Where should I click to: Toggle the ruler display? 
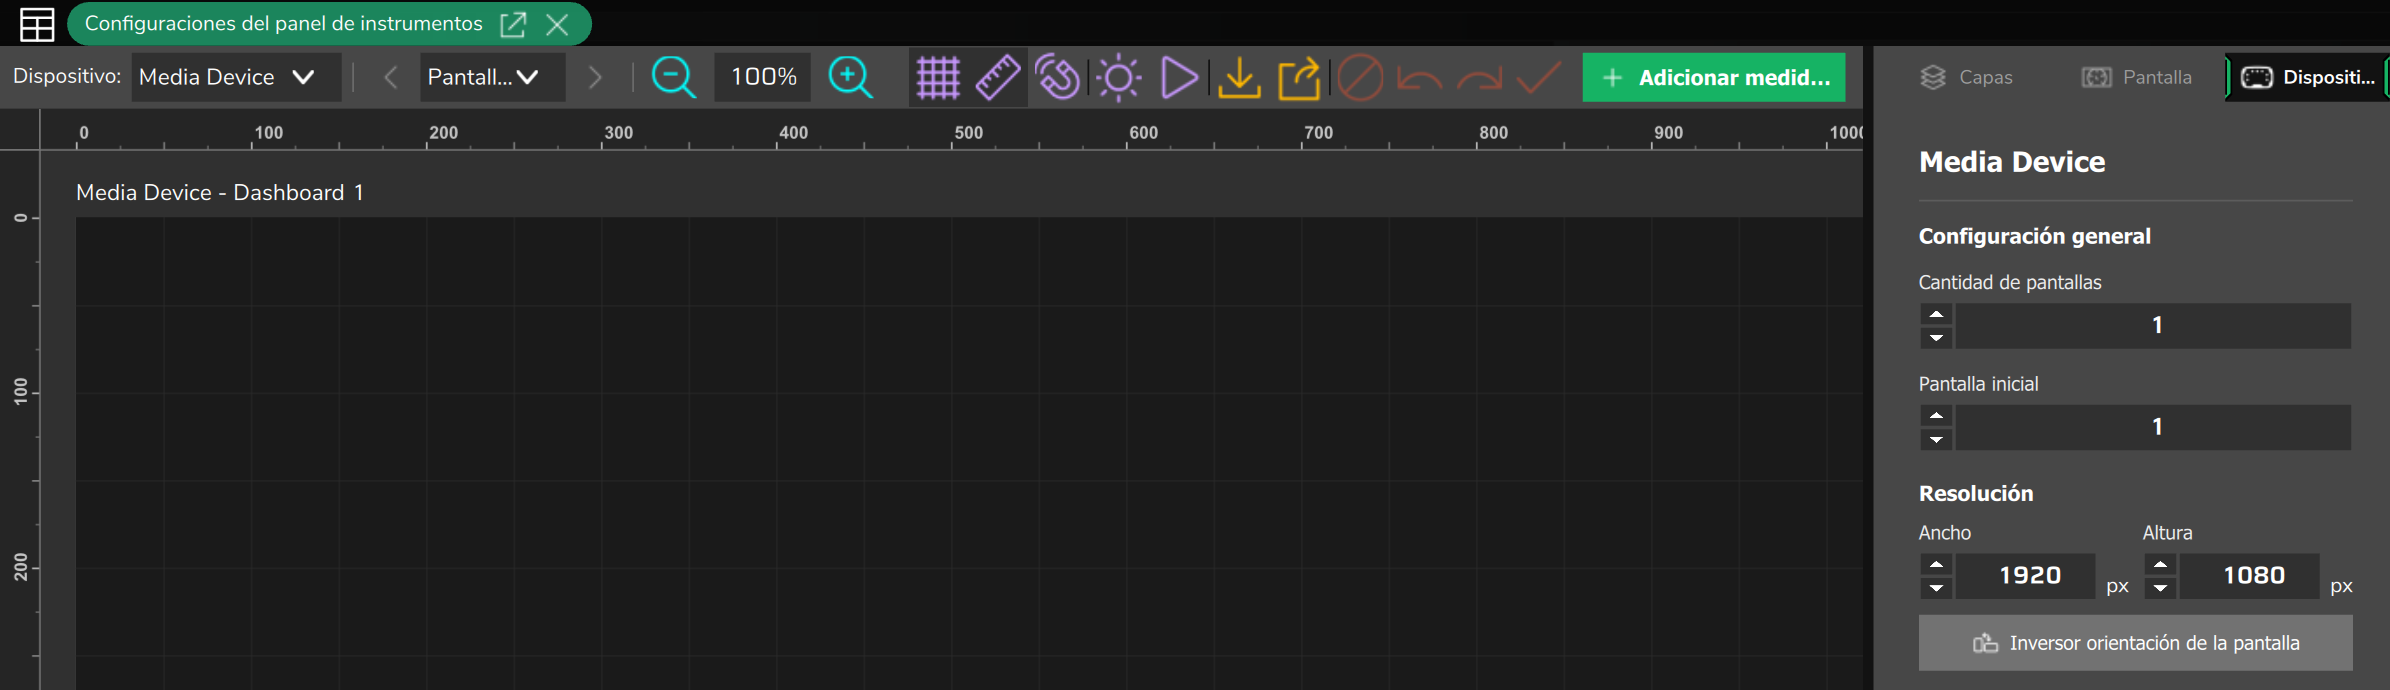click(997, 77)
